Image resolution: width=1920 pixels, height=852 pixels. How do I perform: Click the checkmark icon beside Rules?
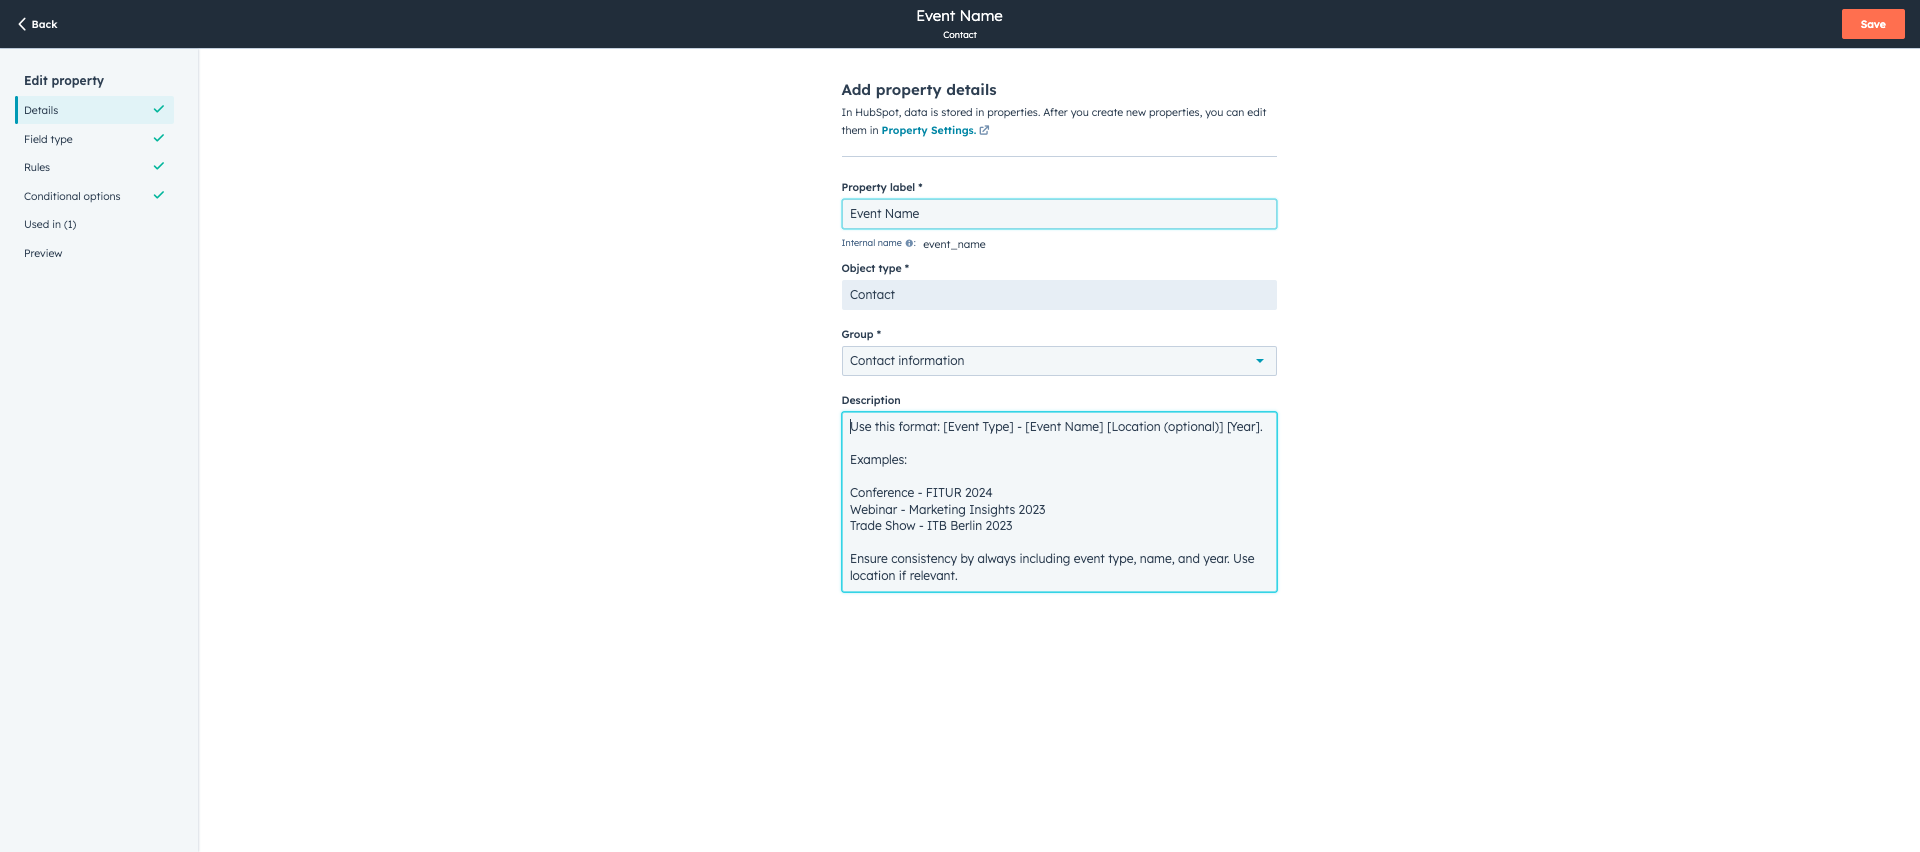pyautogui.click(x=158, y=166)
